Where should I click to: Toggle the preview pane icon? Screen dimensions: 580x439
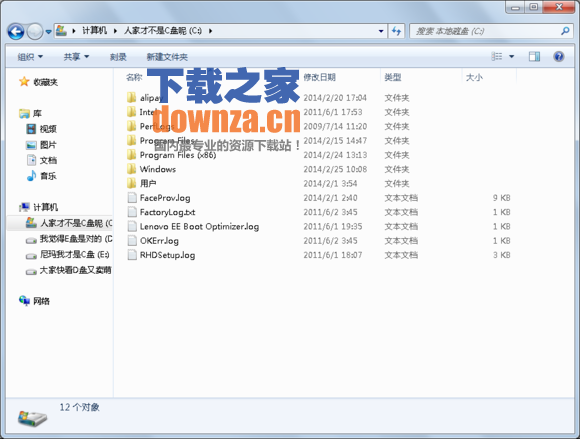click(x=534, y=56)
